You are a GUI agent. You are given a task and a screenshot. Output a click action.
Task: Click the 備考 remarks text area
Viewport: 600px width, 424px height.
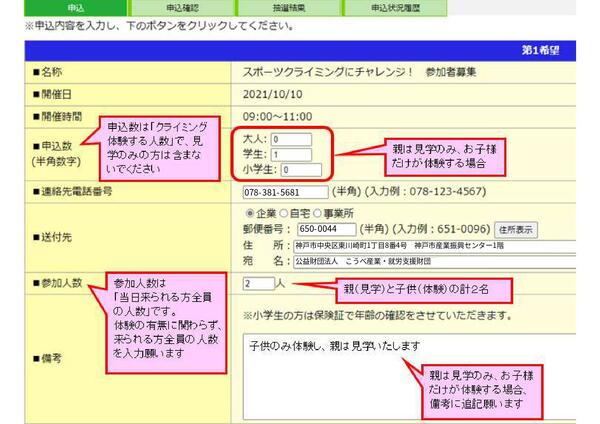pyautogui.click(x=409, y=377)
